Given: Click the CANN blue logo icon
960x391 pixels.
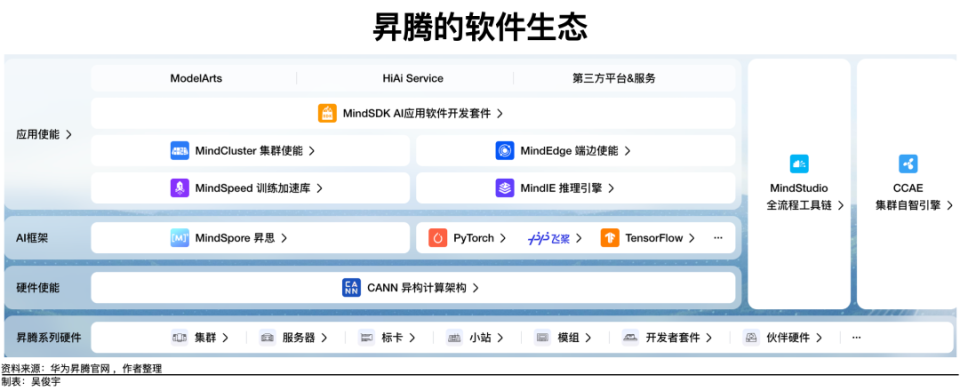Looking at the screenshot, I should coord(351,288).
